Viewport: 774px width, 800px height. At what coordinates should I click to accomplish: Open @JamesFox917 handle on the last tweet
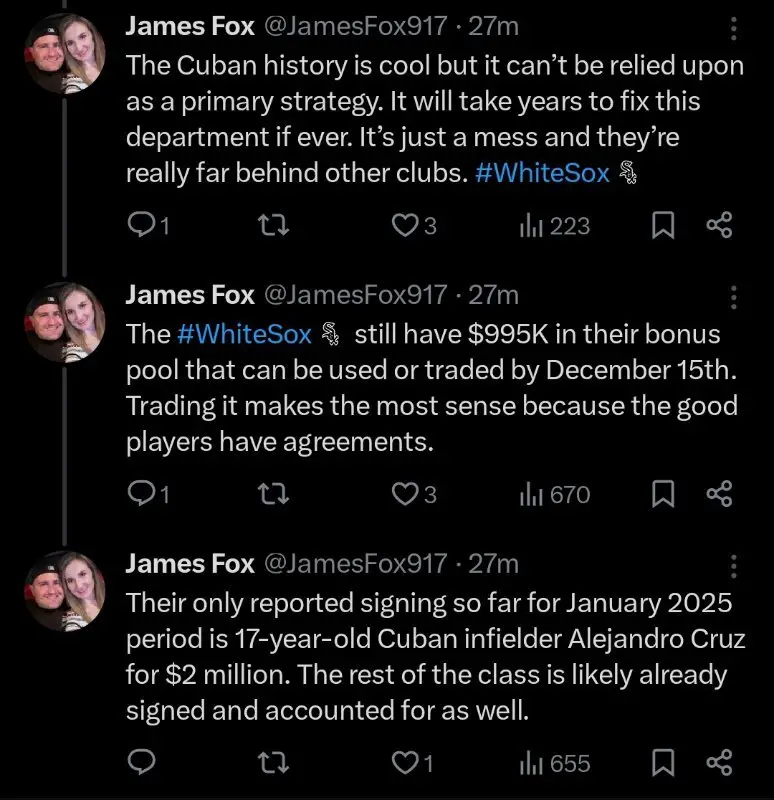click(x=354, y=564)
